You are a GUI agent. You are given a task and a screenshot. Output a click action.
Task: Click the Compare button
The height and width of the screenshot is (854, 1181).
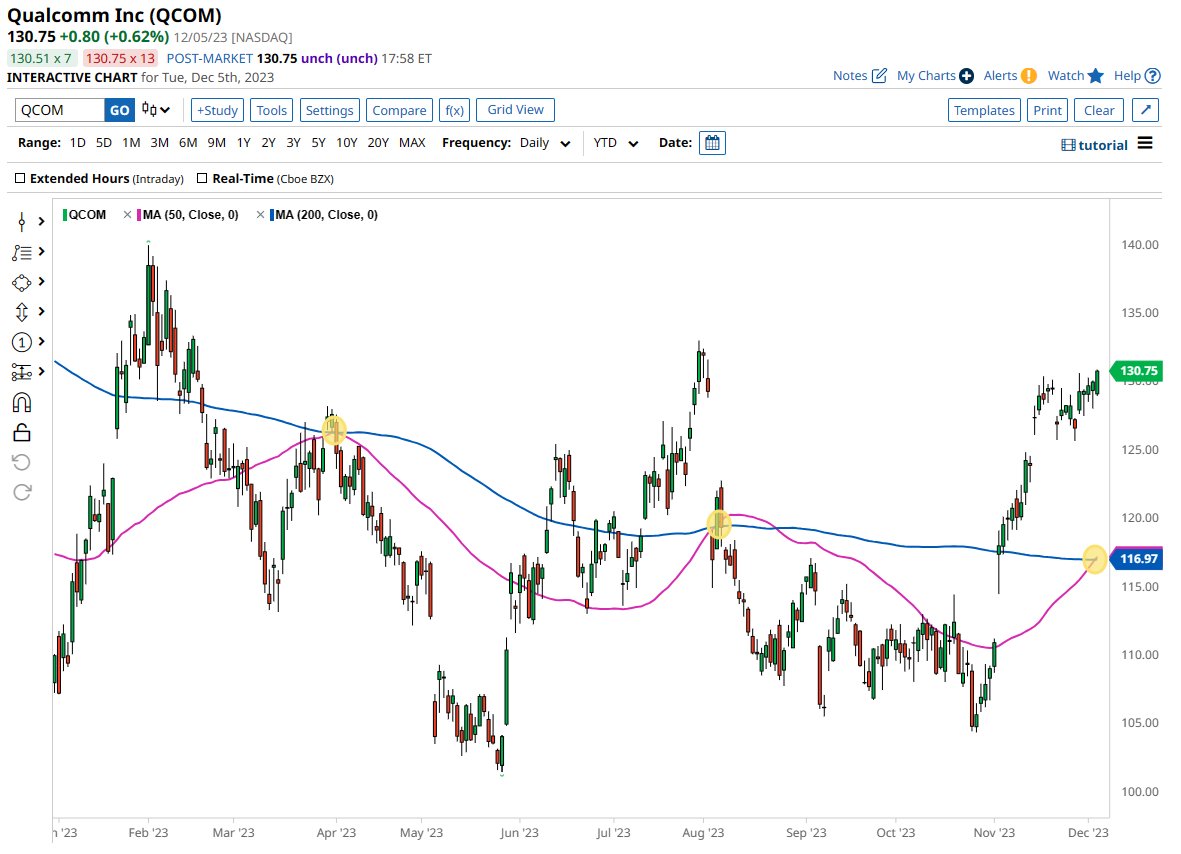click(x=399, y=110)
